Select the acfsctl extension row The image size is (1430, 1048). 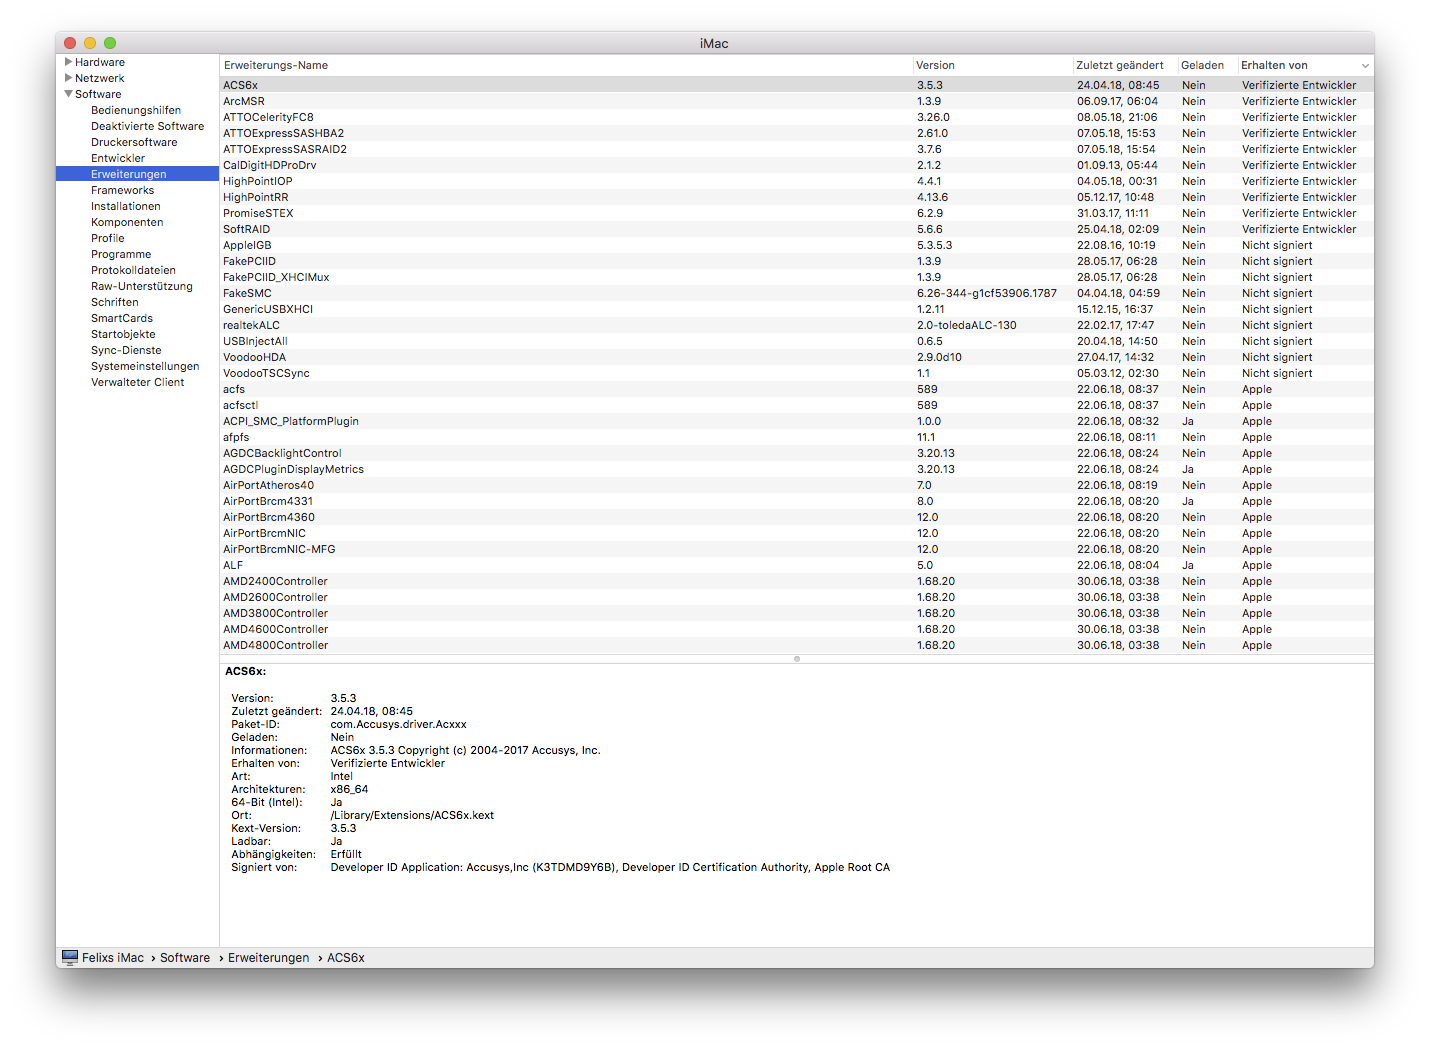coord(797,405)
